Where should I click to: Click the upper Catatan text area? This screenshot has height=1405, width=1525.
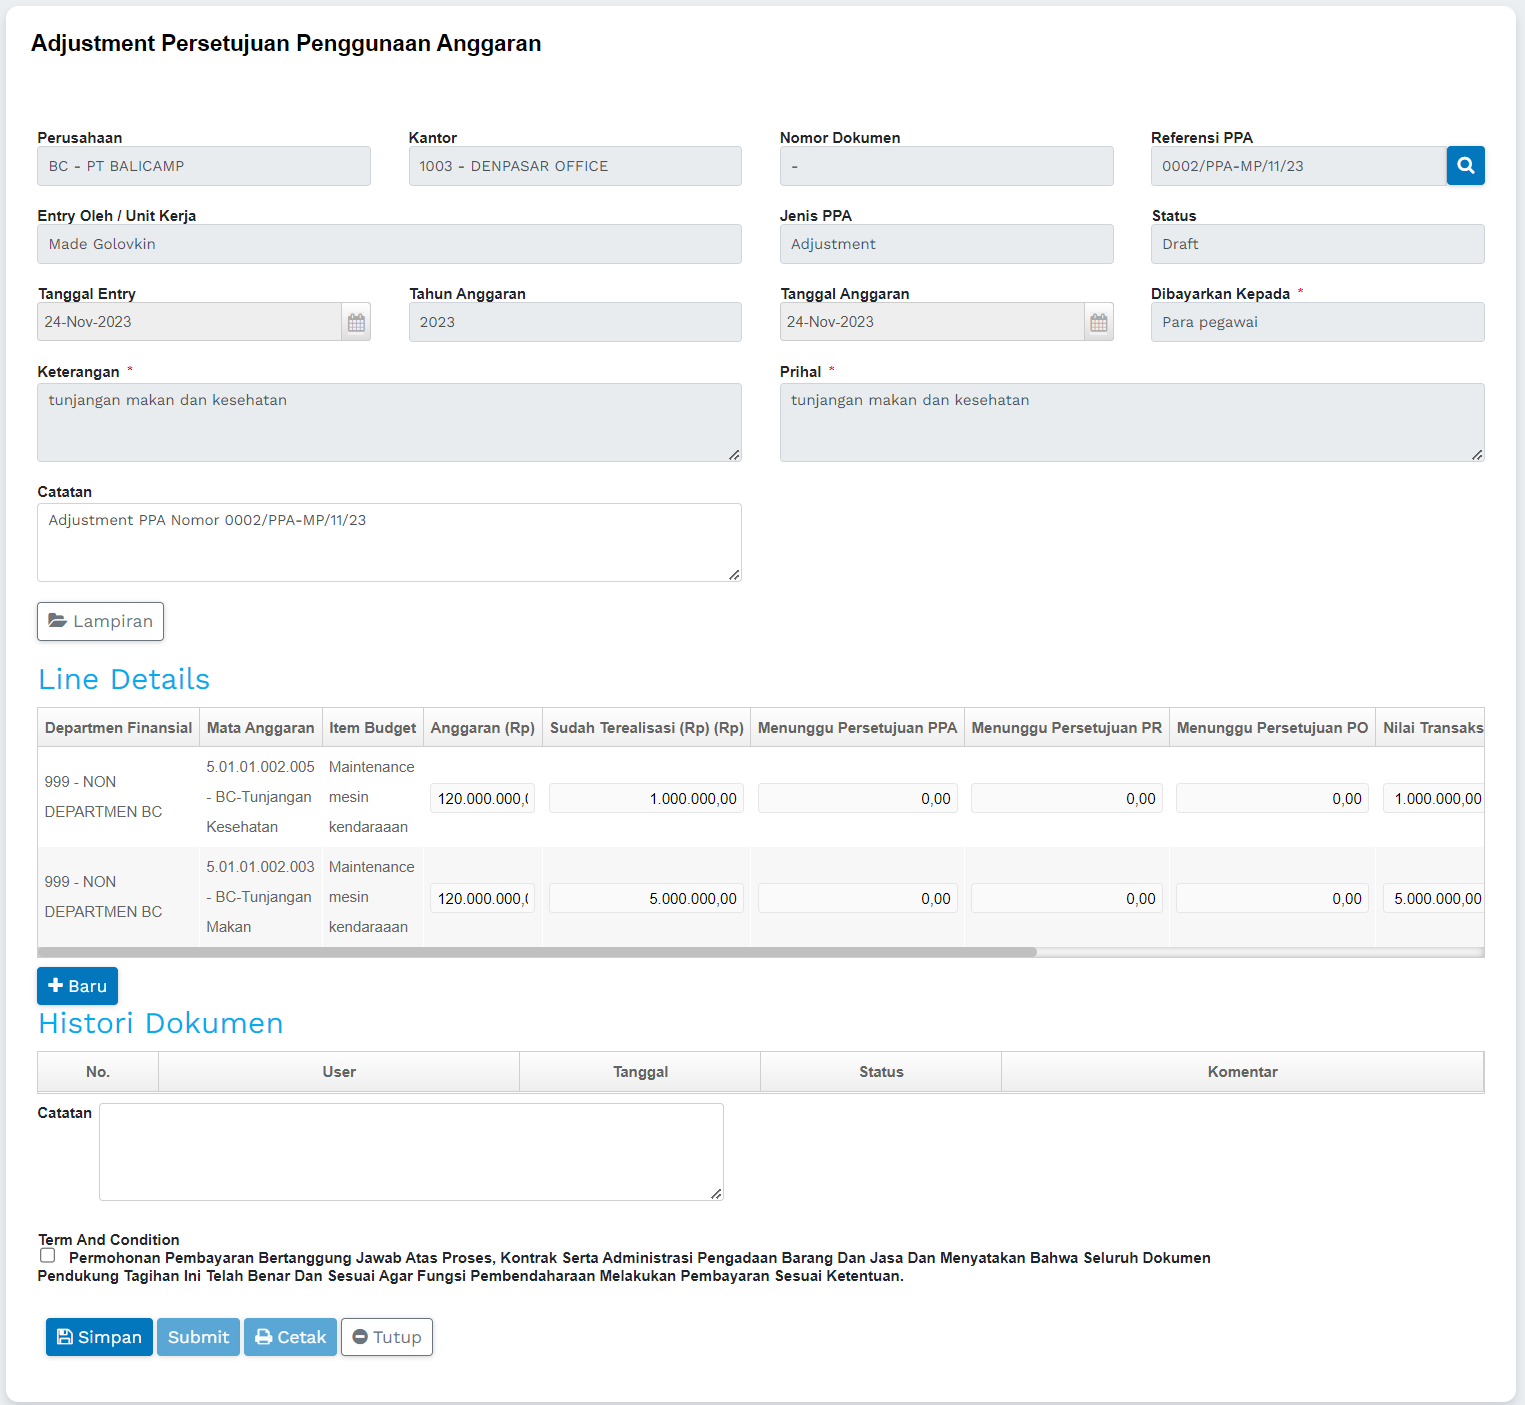click(389, 542)
